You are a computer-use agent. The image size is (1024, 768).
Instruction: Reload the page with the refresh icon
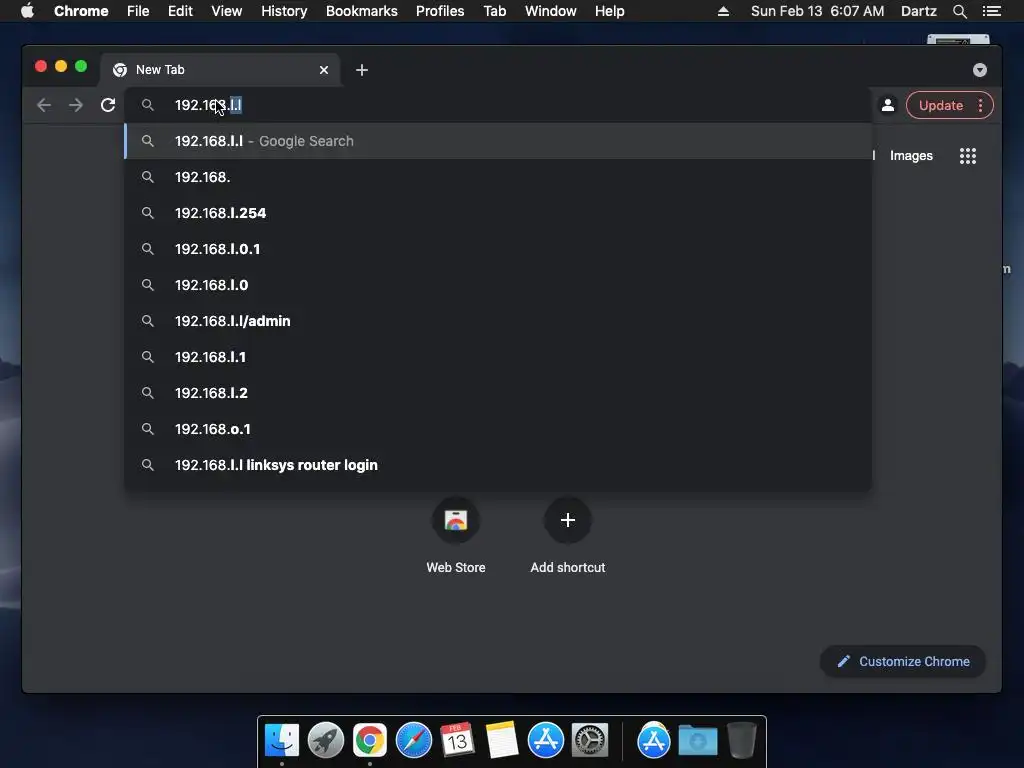click(108, 105)
